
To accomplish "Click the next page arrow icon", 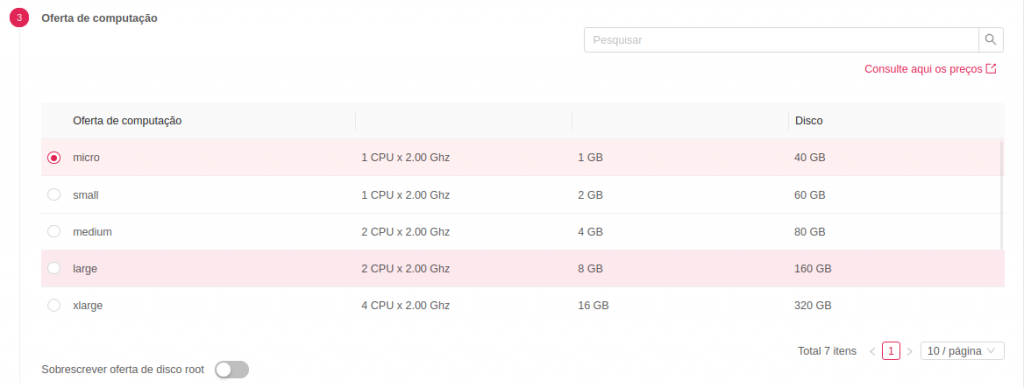I will tap(909, 351).
